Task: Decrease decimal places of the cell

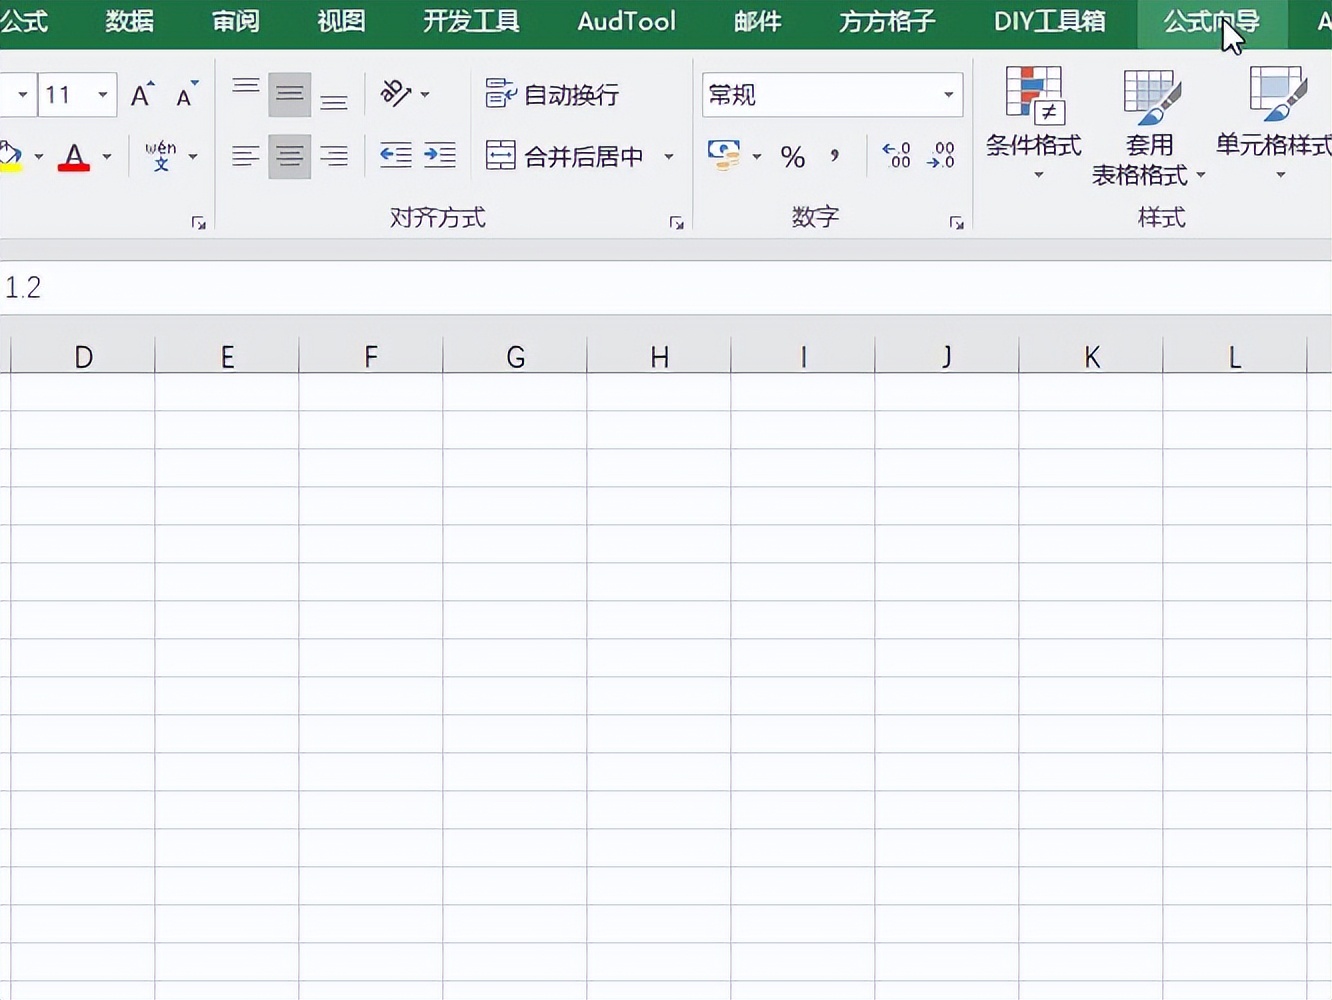Action: pyautogui.click(x=941, y=154)
